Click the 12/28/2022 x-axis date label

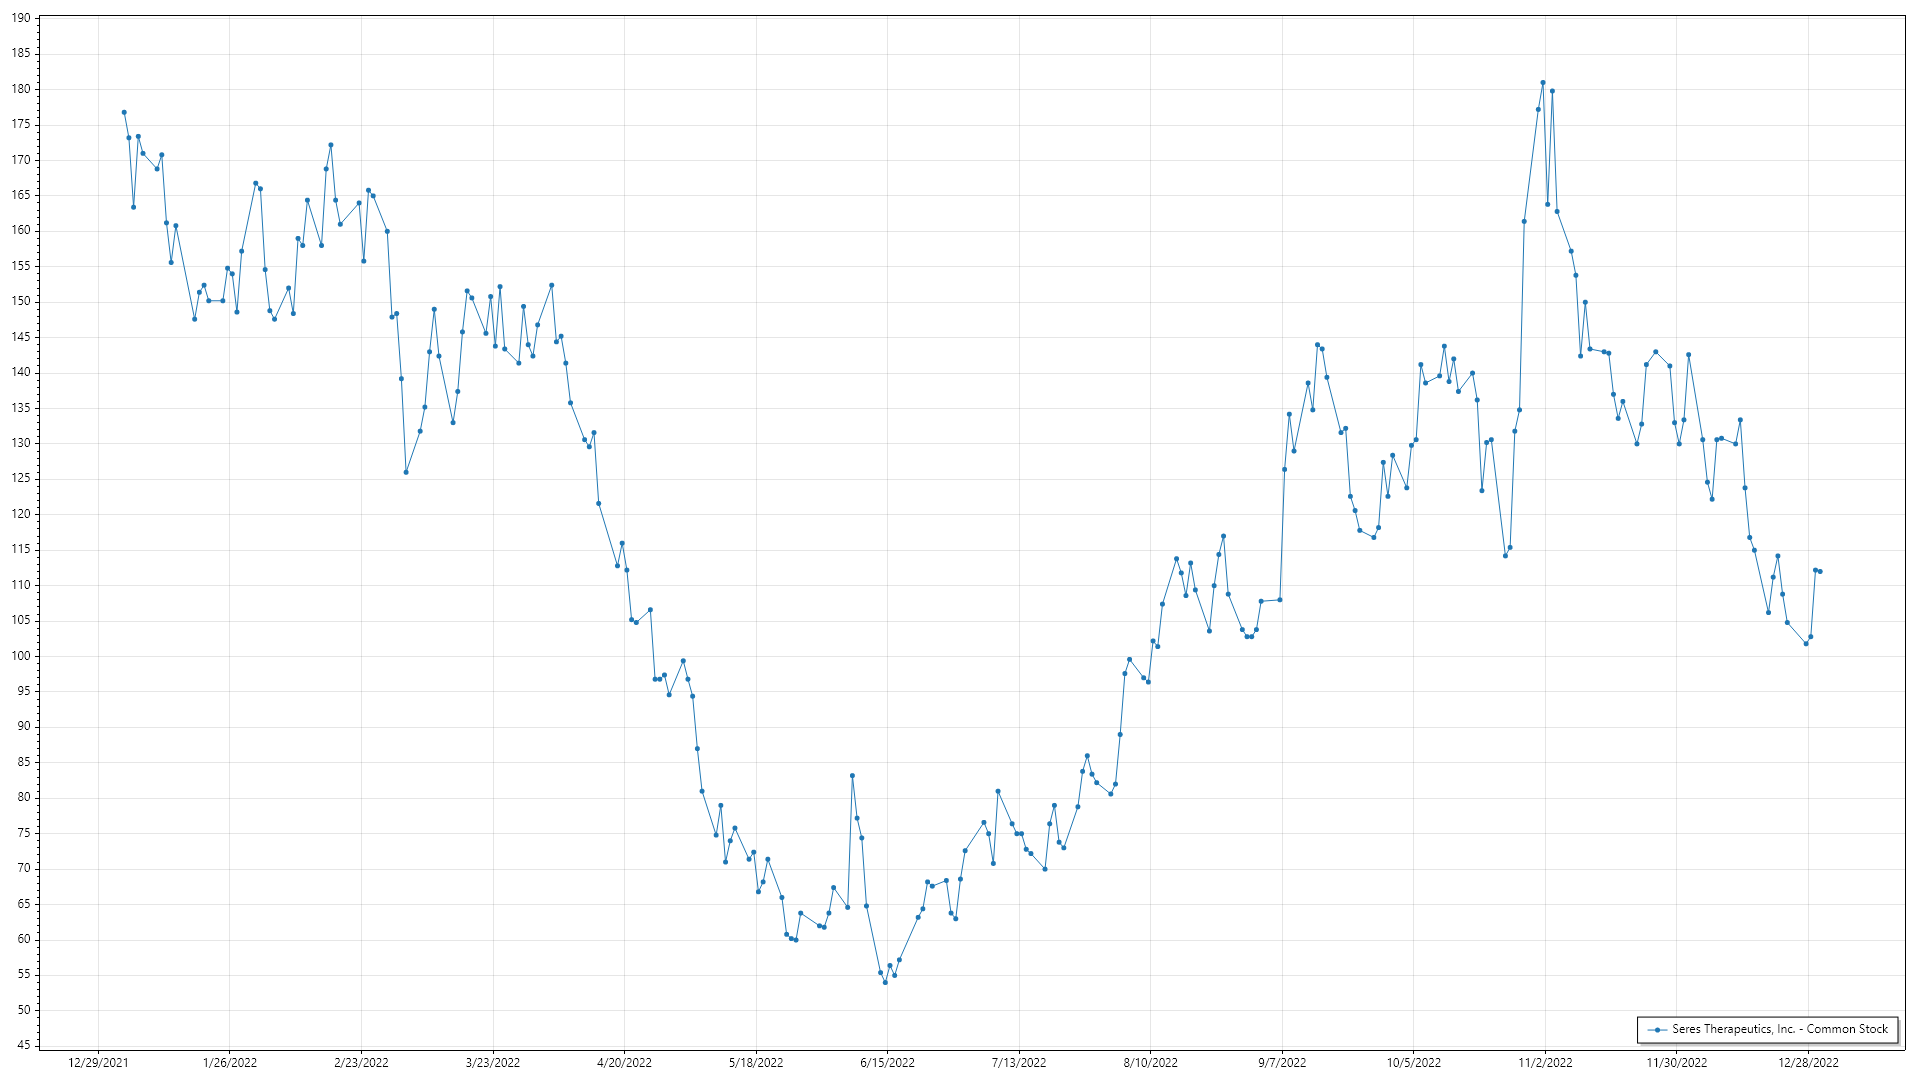[x=1808, y=1062]
